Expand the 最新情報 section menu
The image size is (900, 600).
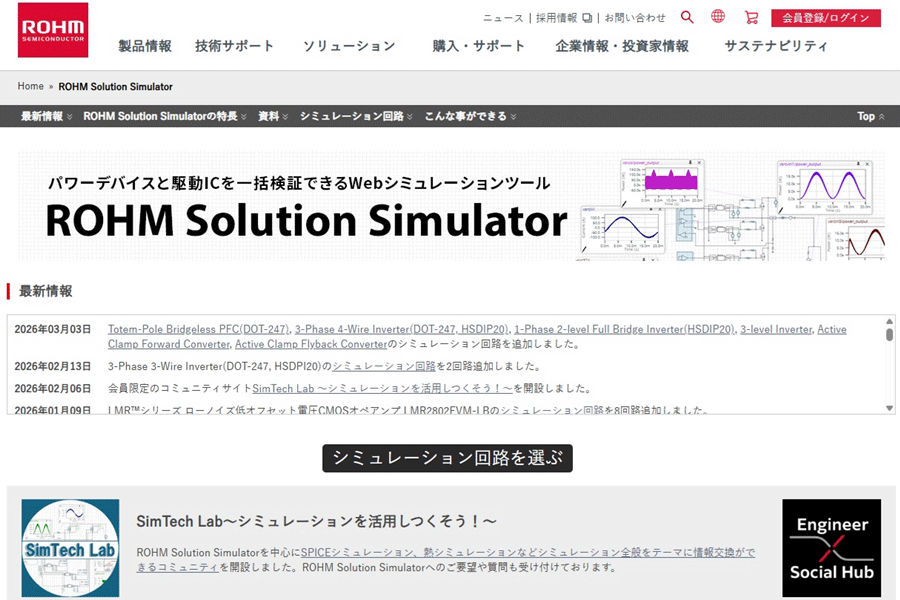(46, 117)
